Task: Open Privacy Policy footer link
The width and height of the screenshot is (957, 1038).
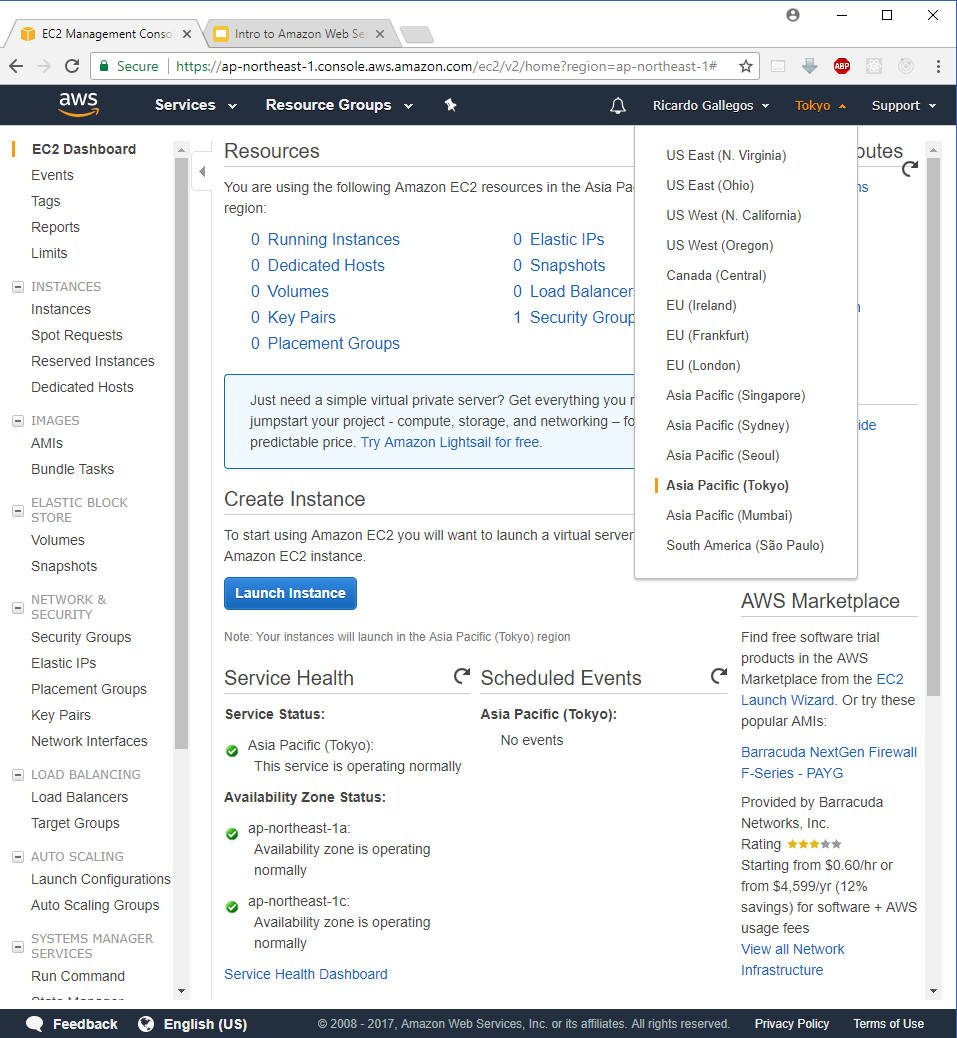Action: [792, 1024]
